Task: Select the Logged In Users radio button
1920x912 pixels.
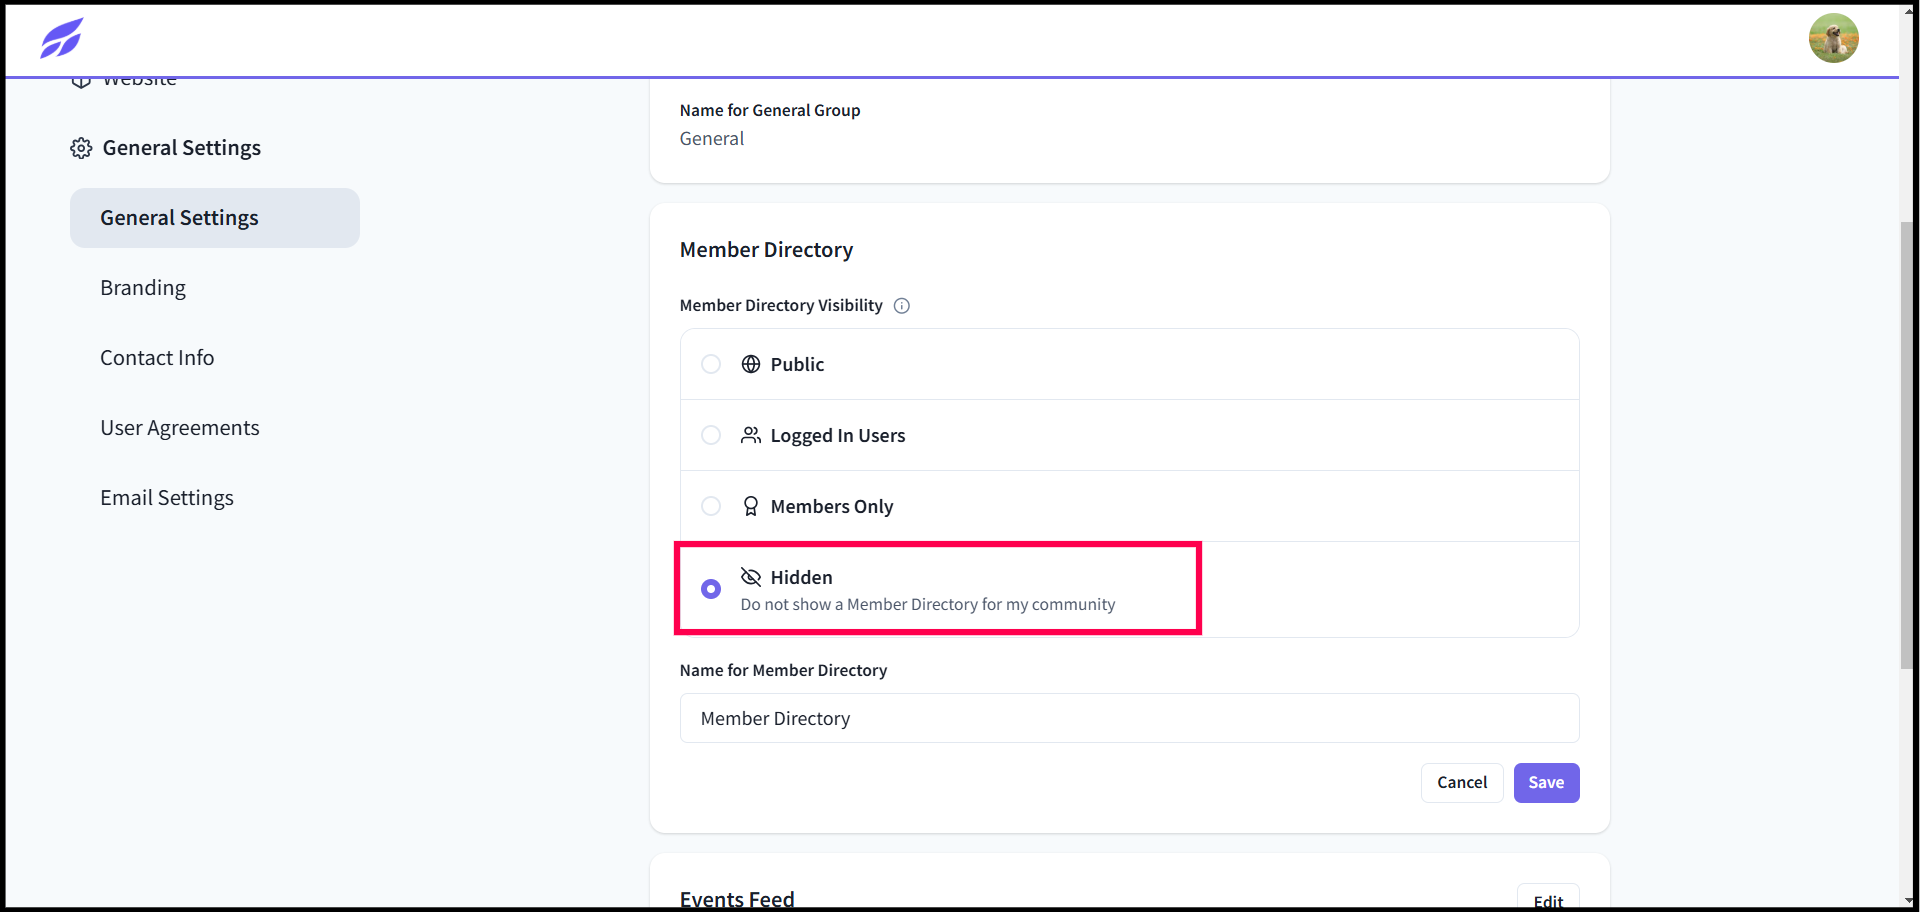Action: tap(711, 435)
